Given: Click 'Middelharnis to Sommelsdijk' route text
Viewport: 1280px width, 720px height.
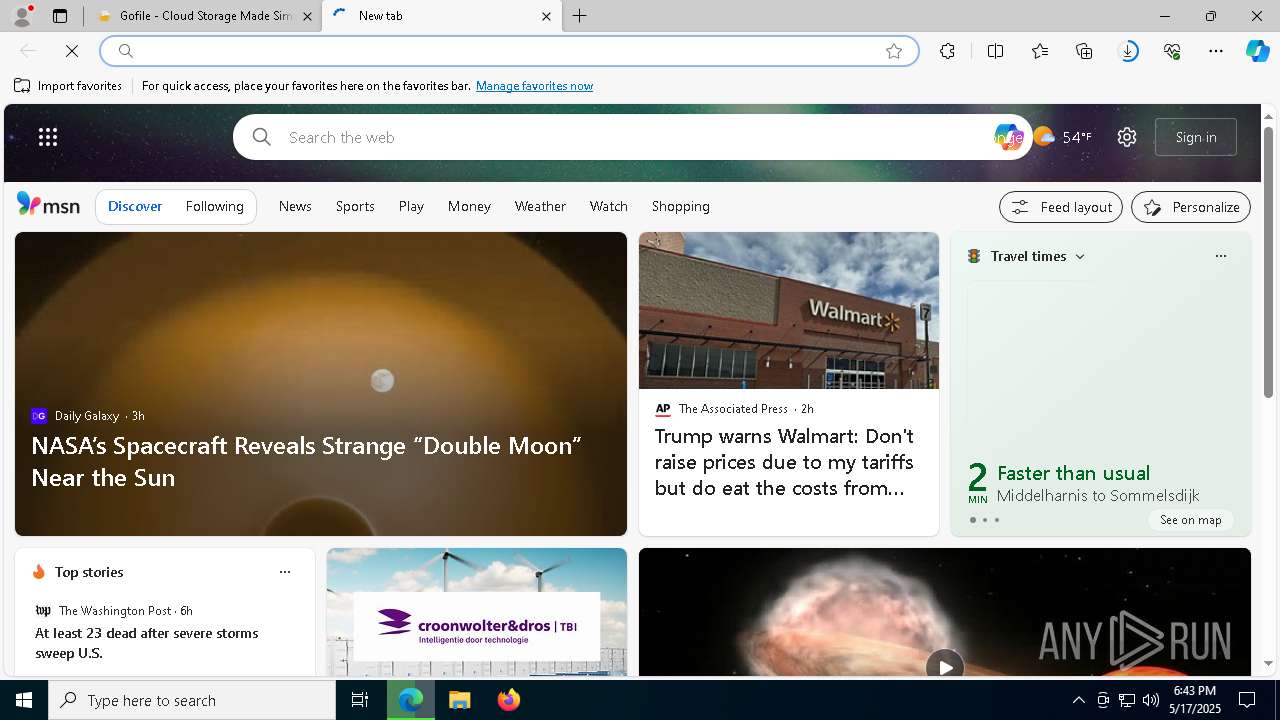Looking at the screenshot, I should coord(1098,496).
